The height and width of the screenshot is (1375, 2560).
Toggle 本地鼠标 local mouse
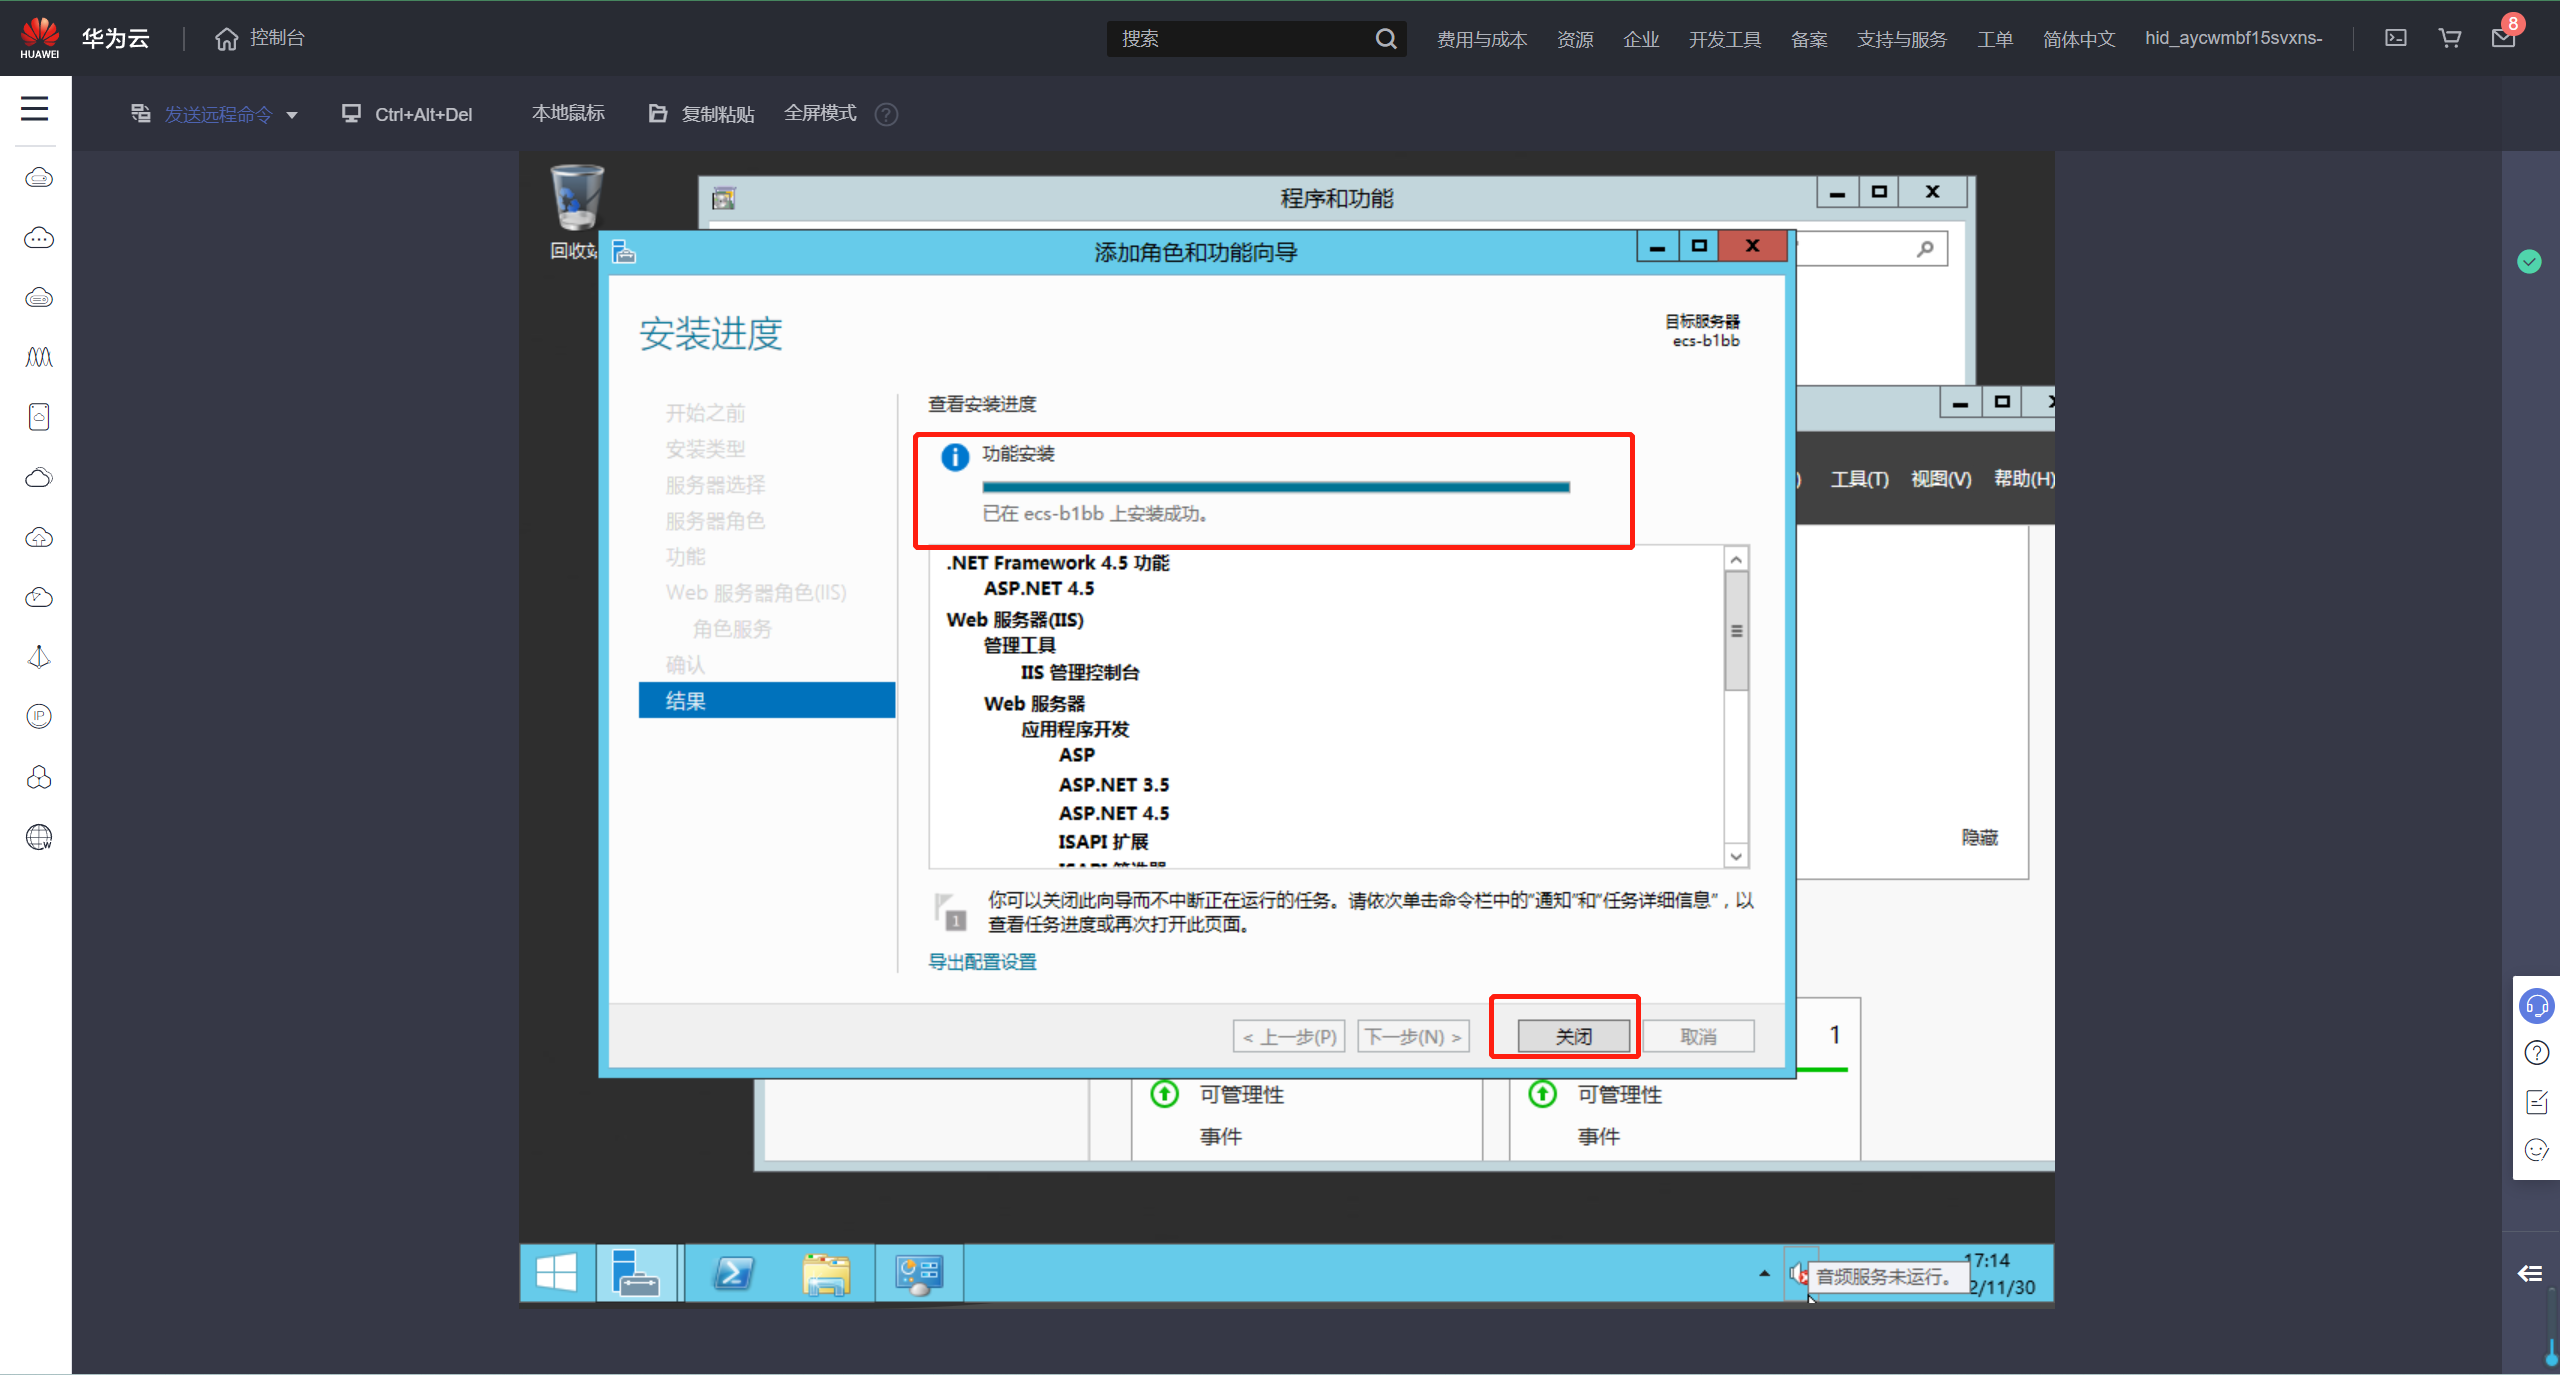click(x=568, y=113)
